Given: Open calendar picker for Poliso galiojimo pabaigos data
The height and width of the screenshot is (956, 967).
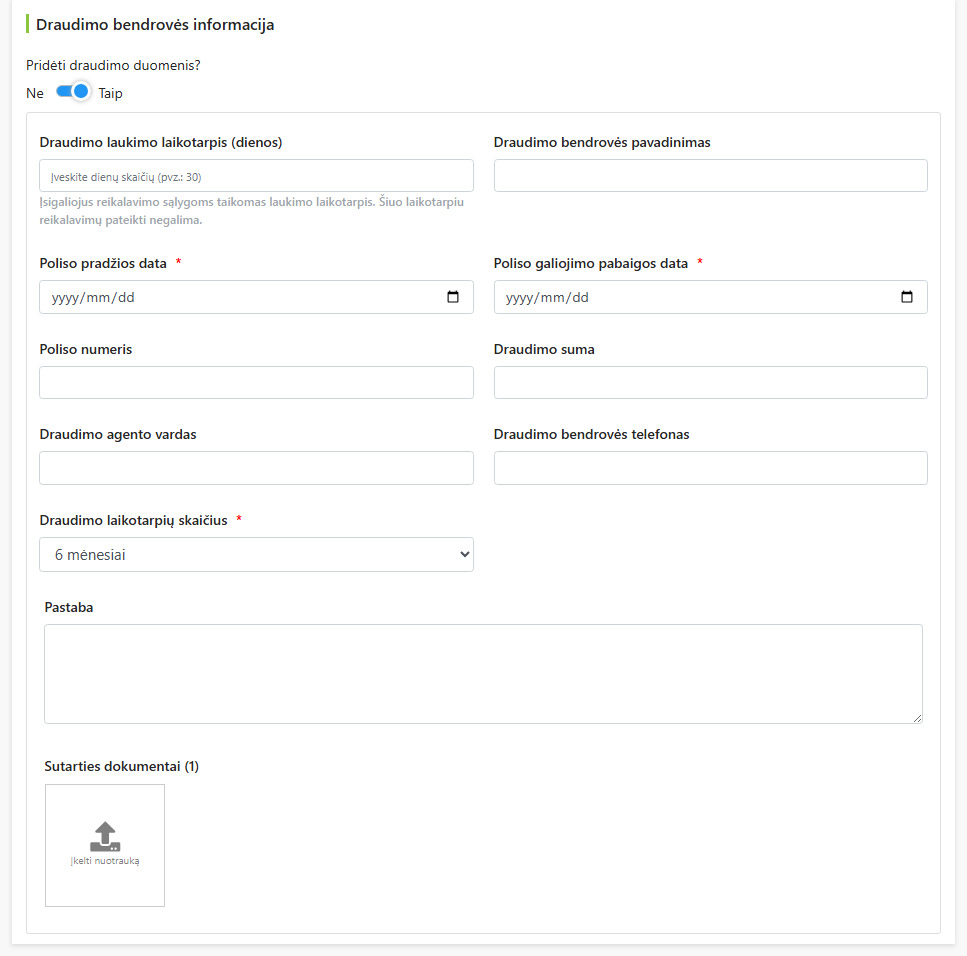Looking at the screenshot, I should (907, 297).
